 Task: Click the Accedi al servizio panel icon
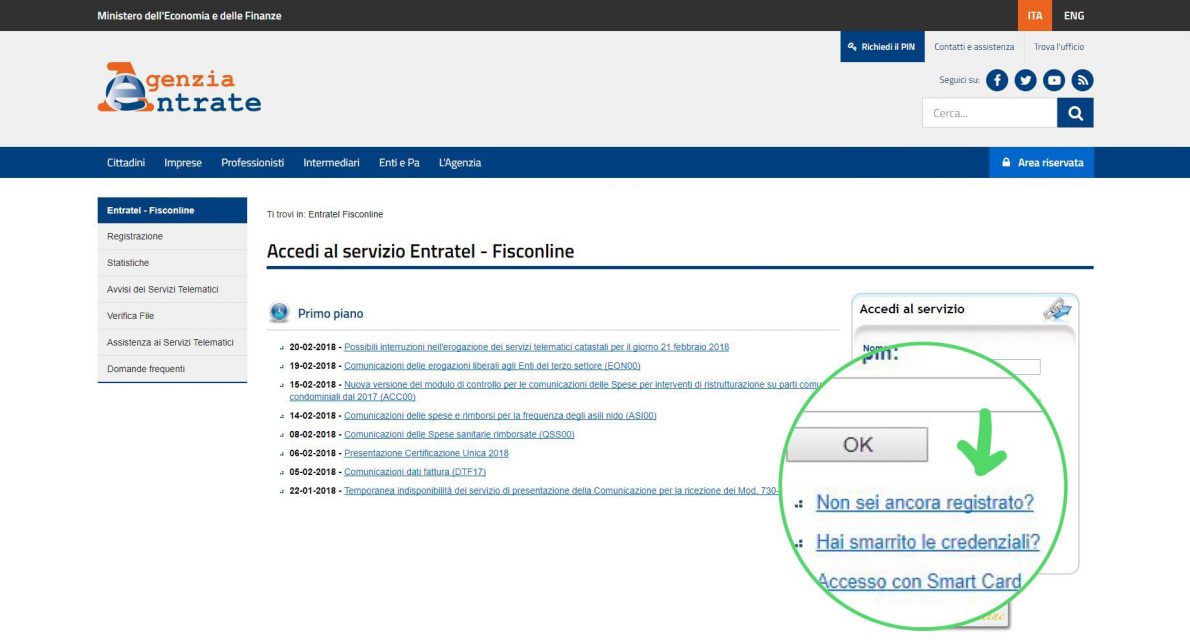[x=1056, y=309]
